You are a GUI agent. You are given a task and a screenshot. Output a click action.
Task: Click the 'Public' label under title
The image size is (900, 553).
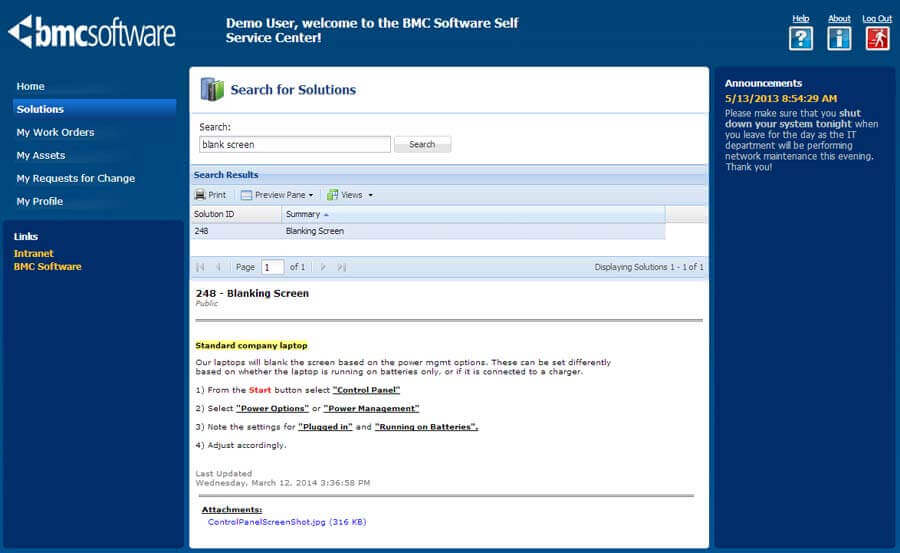(x=207, y=303)
